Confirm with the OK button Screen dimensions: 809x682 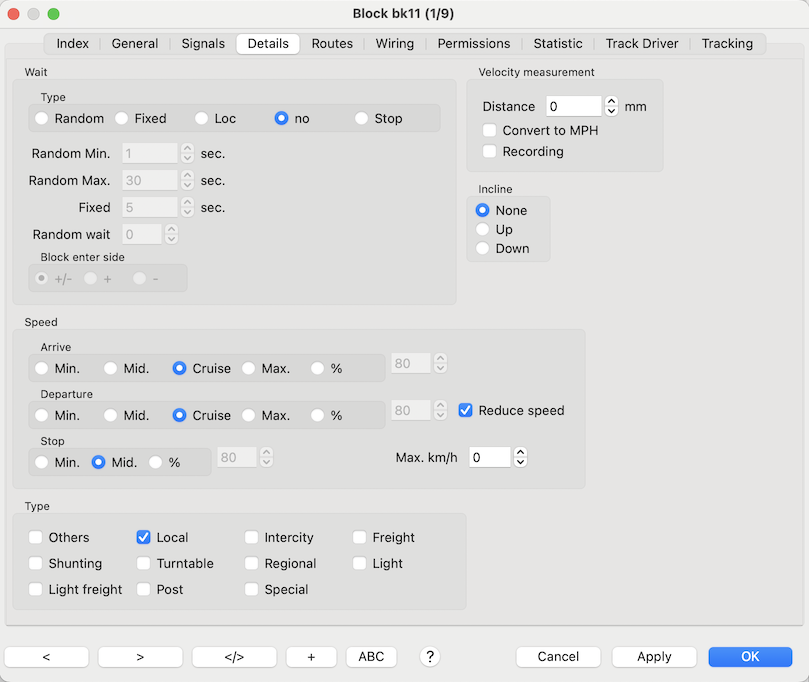[x=750, y=657]
